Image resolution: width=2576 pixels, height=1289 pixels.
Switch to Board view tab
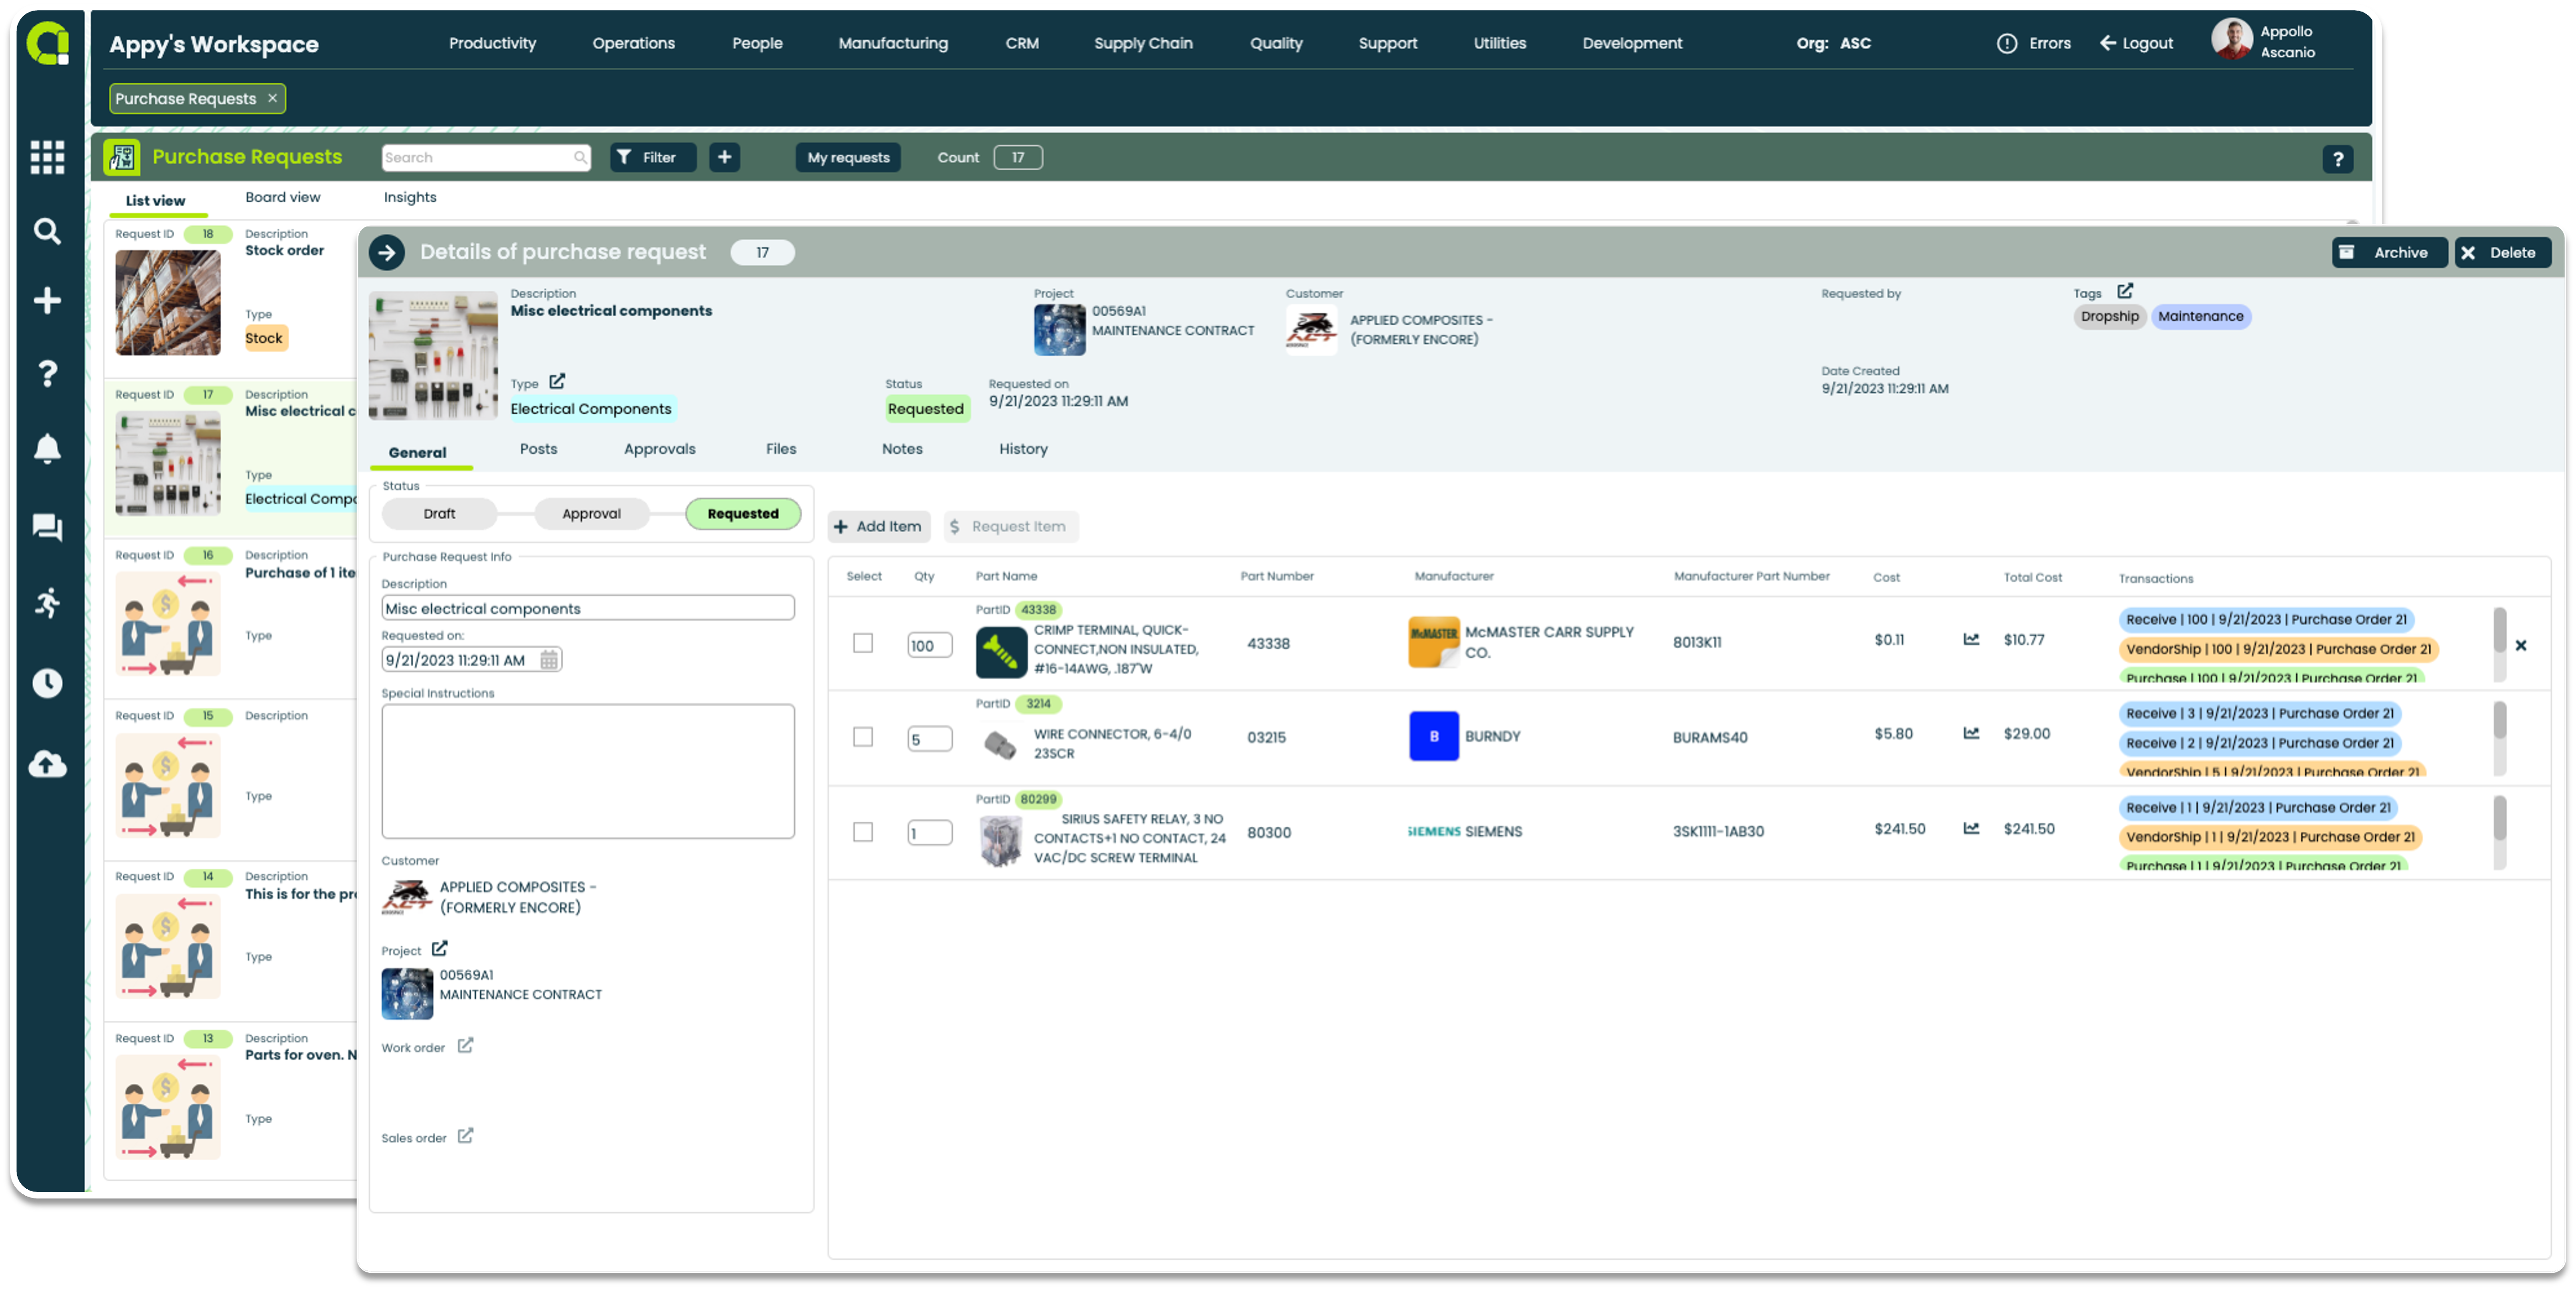(283, 197)
